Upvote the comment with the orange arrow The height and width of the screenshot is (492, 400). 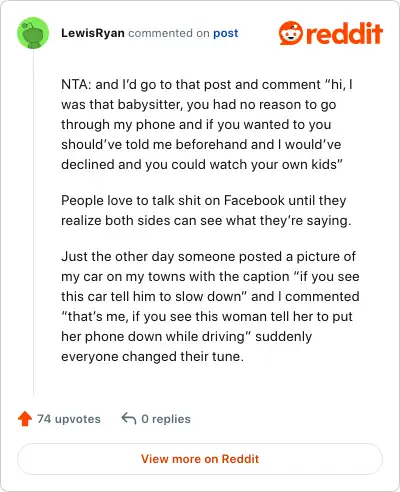(25, 419)
